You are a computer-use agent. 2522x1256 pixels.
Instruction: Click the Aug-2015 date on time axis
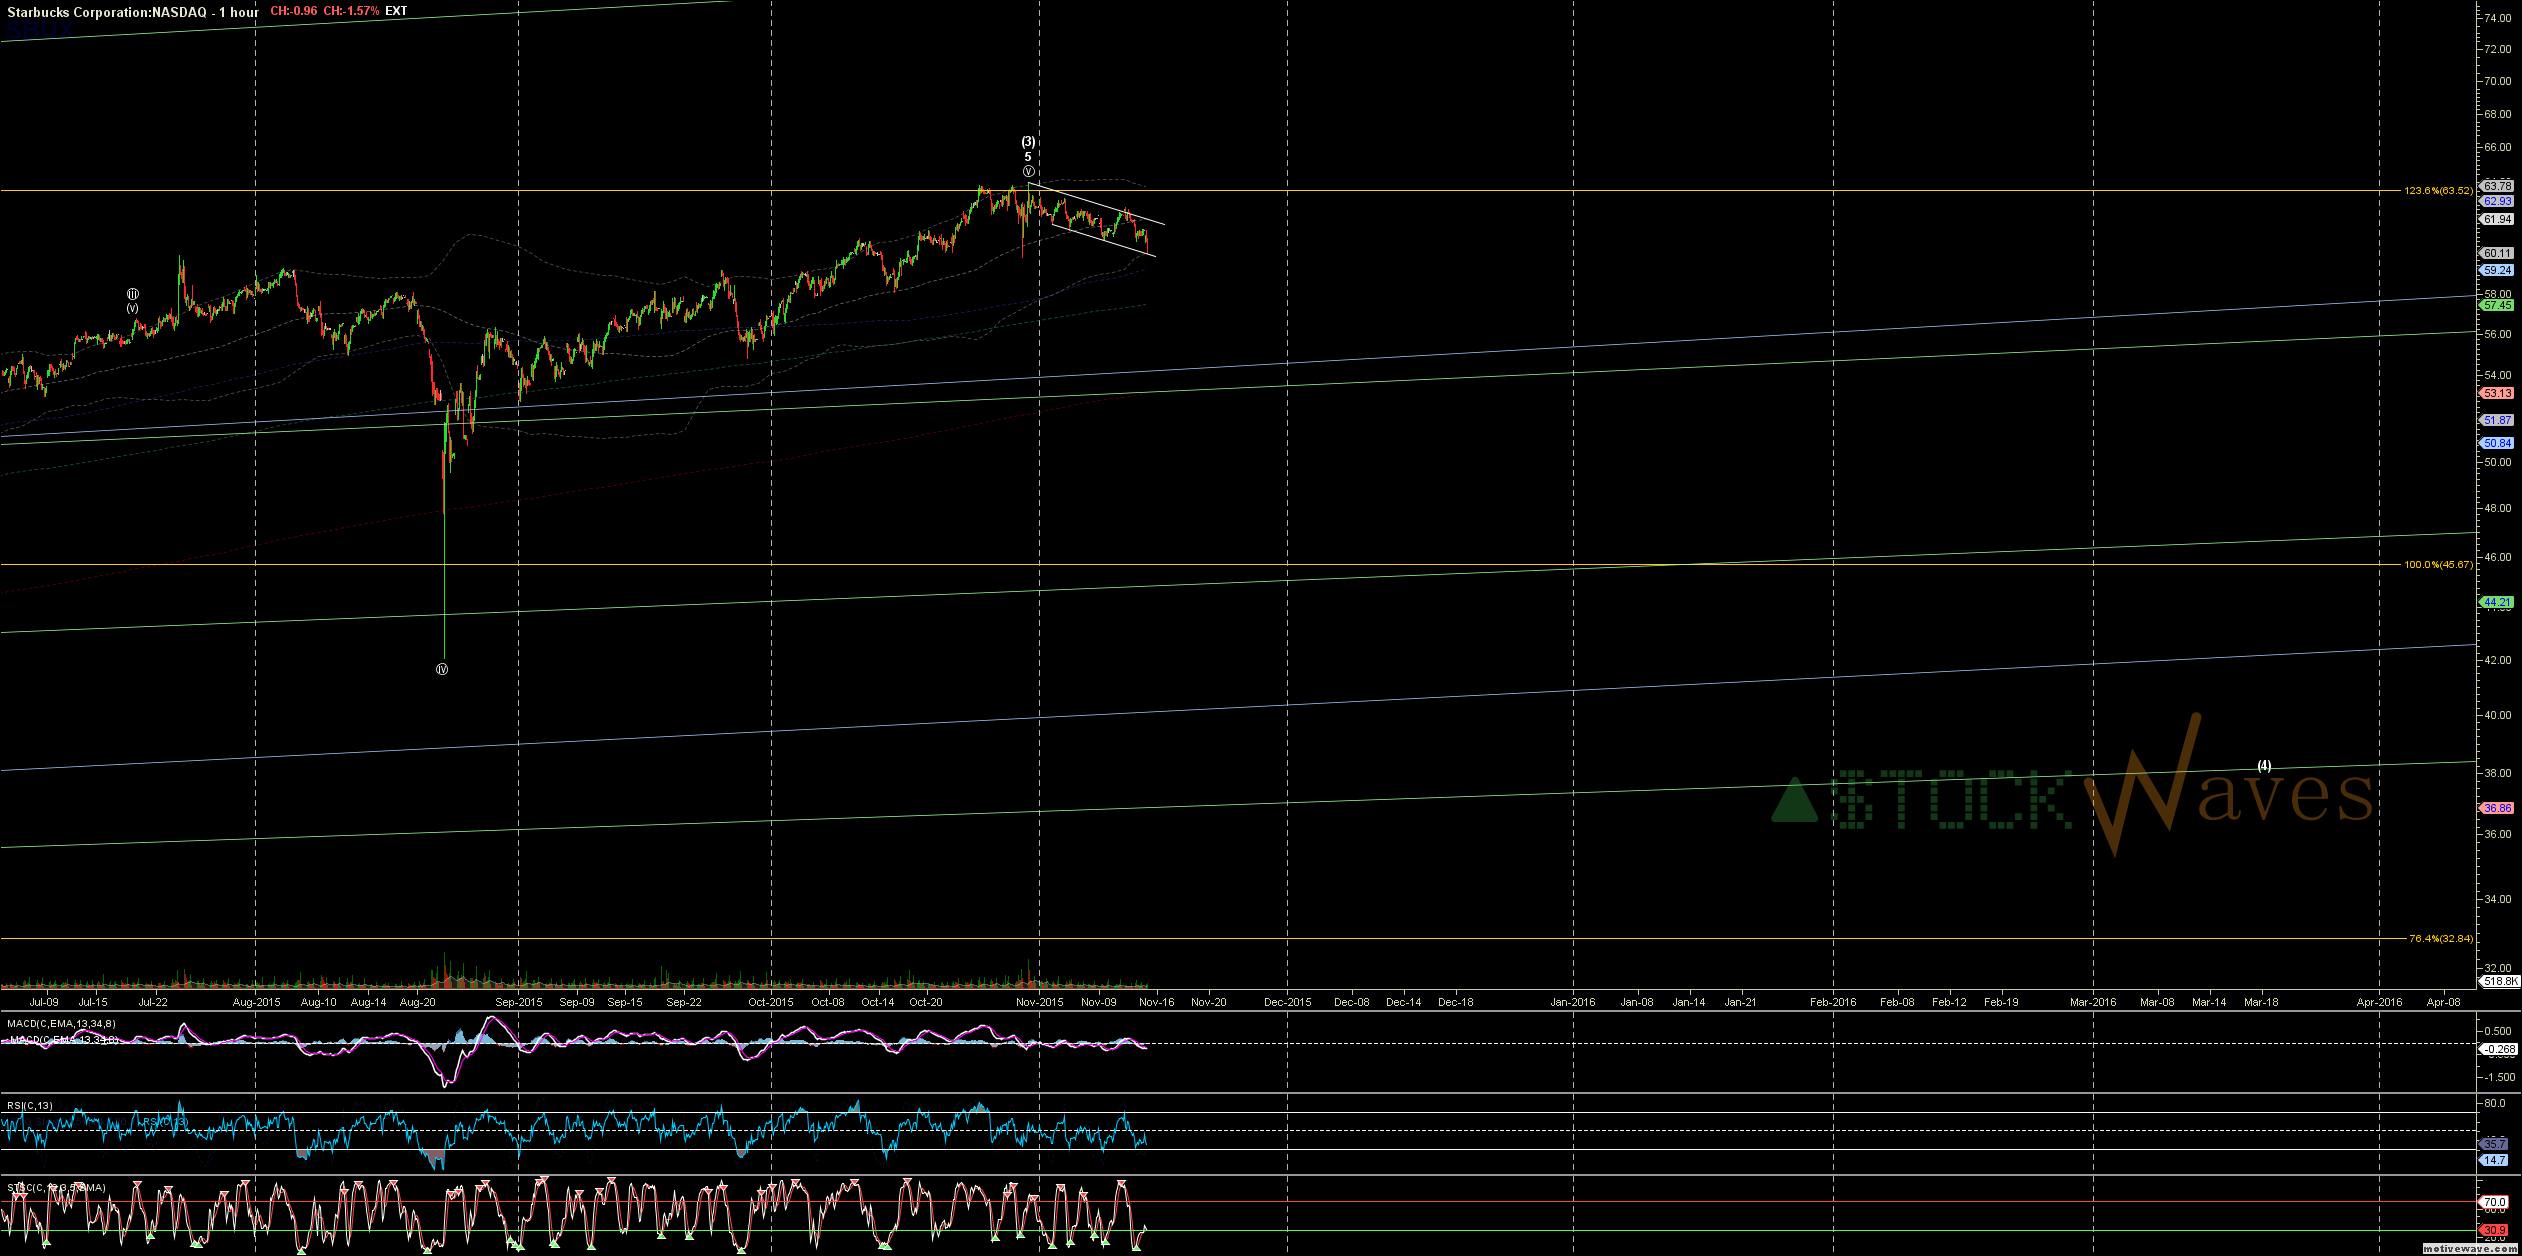(256, 1002)
